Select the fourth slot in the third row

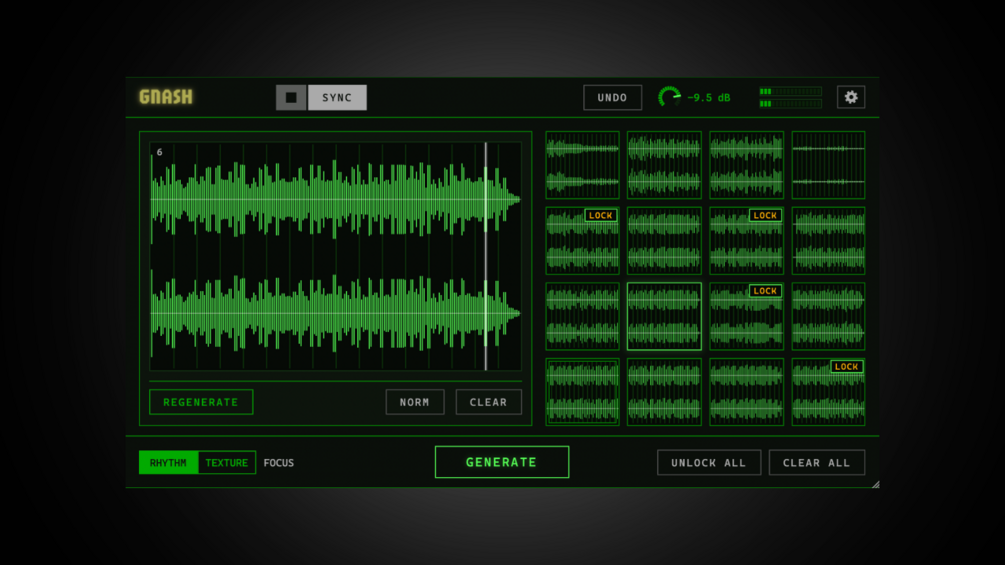[828, 316]
